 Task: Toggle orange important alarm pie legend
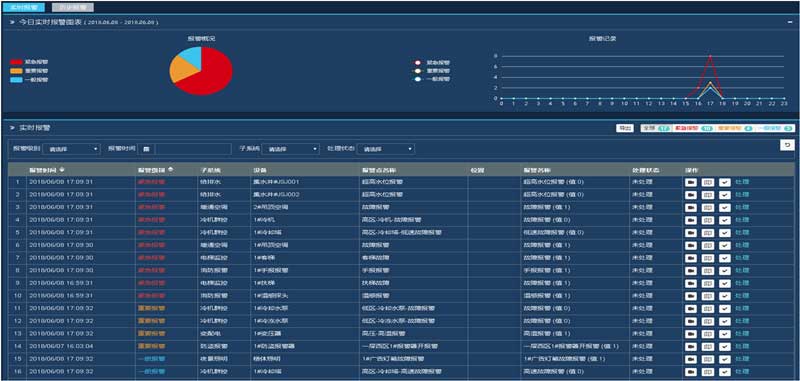(29, 70)
